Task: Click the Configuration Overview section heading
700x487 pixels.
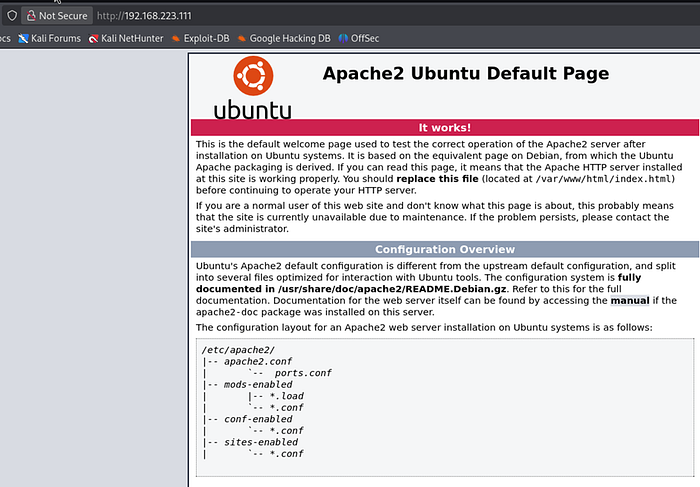Action: (x=445, y=249)
